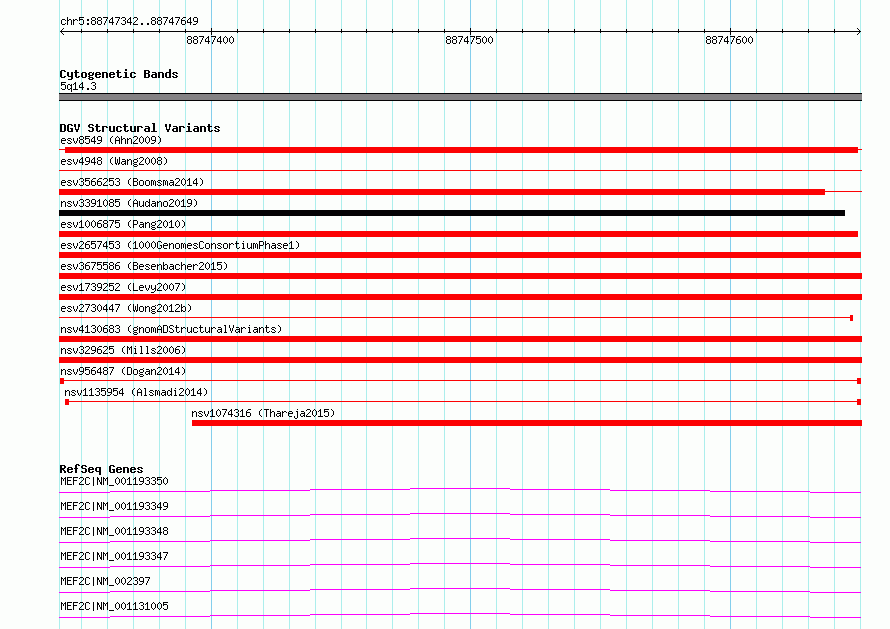This screenshot has height=629, width=890.
Task: Click the DGV Structural Variants heading
Action: click(140, 128)
